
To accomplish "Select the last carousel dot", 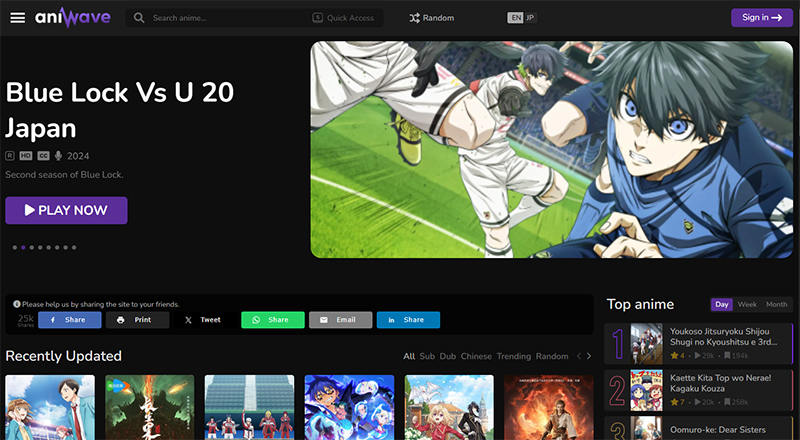I will coord(74,248).
